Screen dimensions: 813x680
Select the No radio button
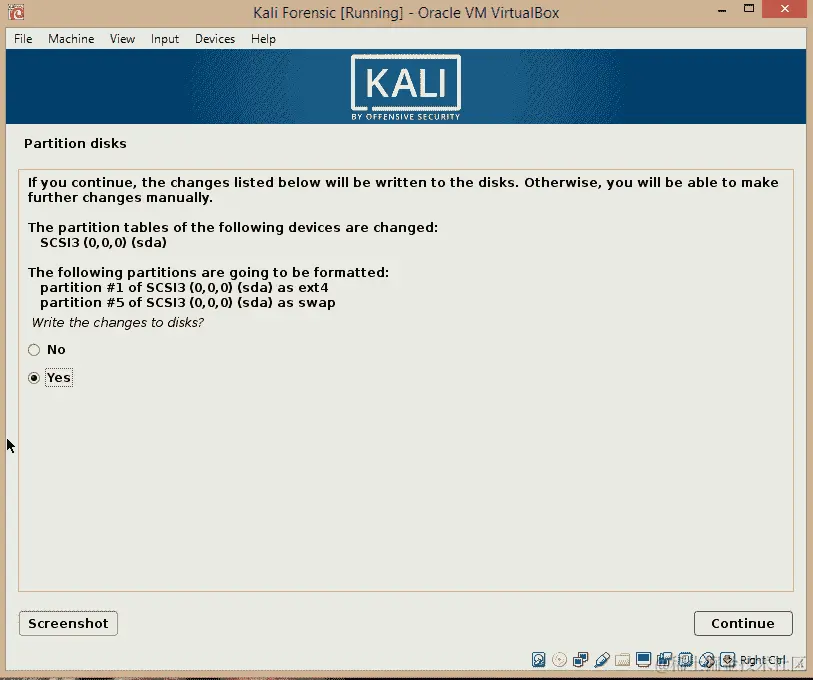click(x=34, y=350)
